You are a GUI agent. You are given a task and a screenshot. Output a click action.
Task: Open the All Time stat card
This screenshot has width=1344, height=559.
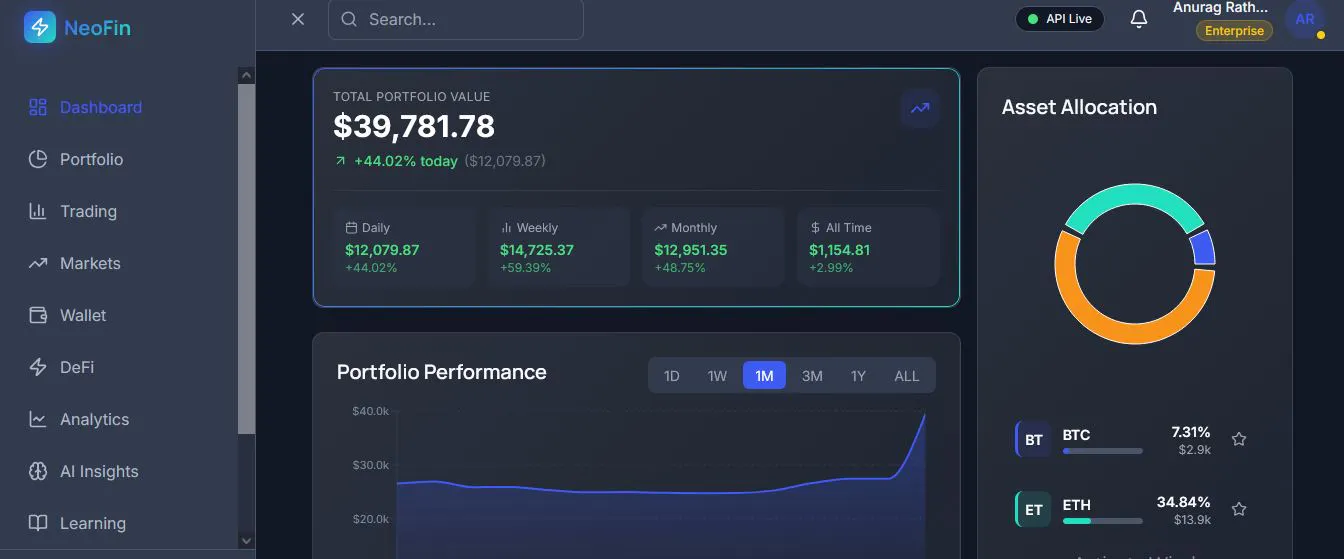[868, 248]
